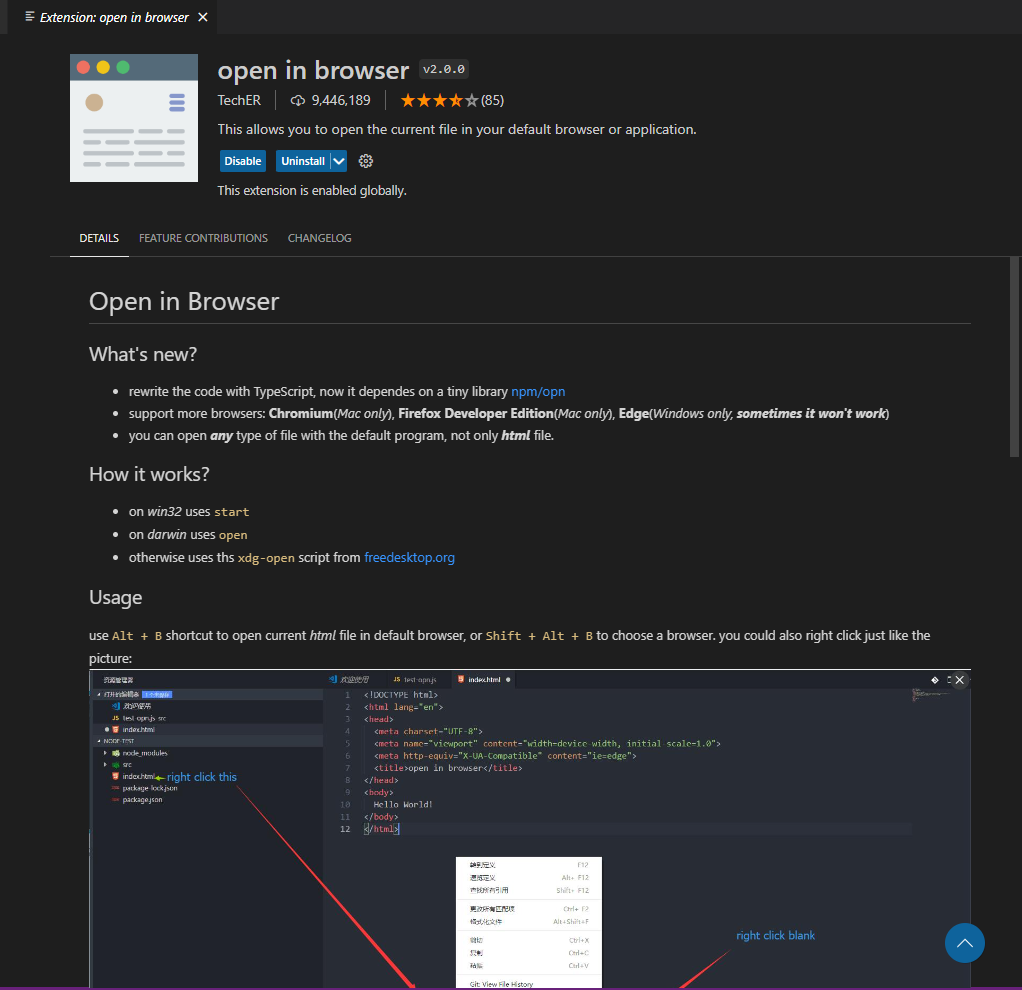Click the first gold rating star
This screenshot has width=1022, height=990.
(406, 100)
